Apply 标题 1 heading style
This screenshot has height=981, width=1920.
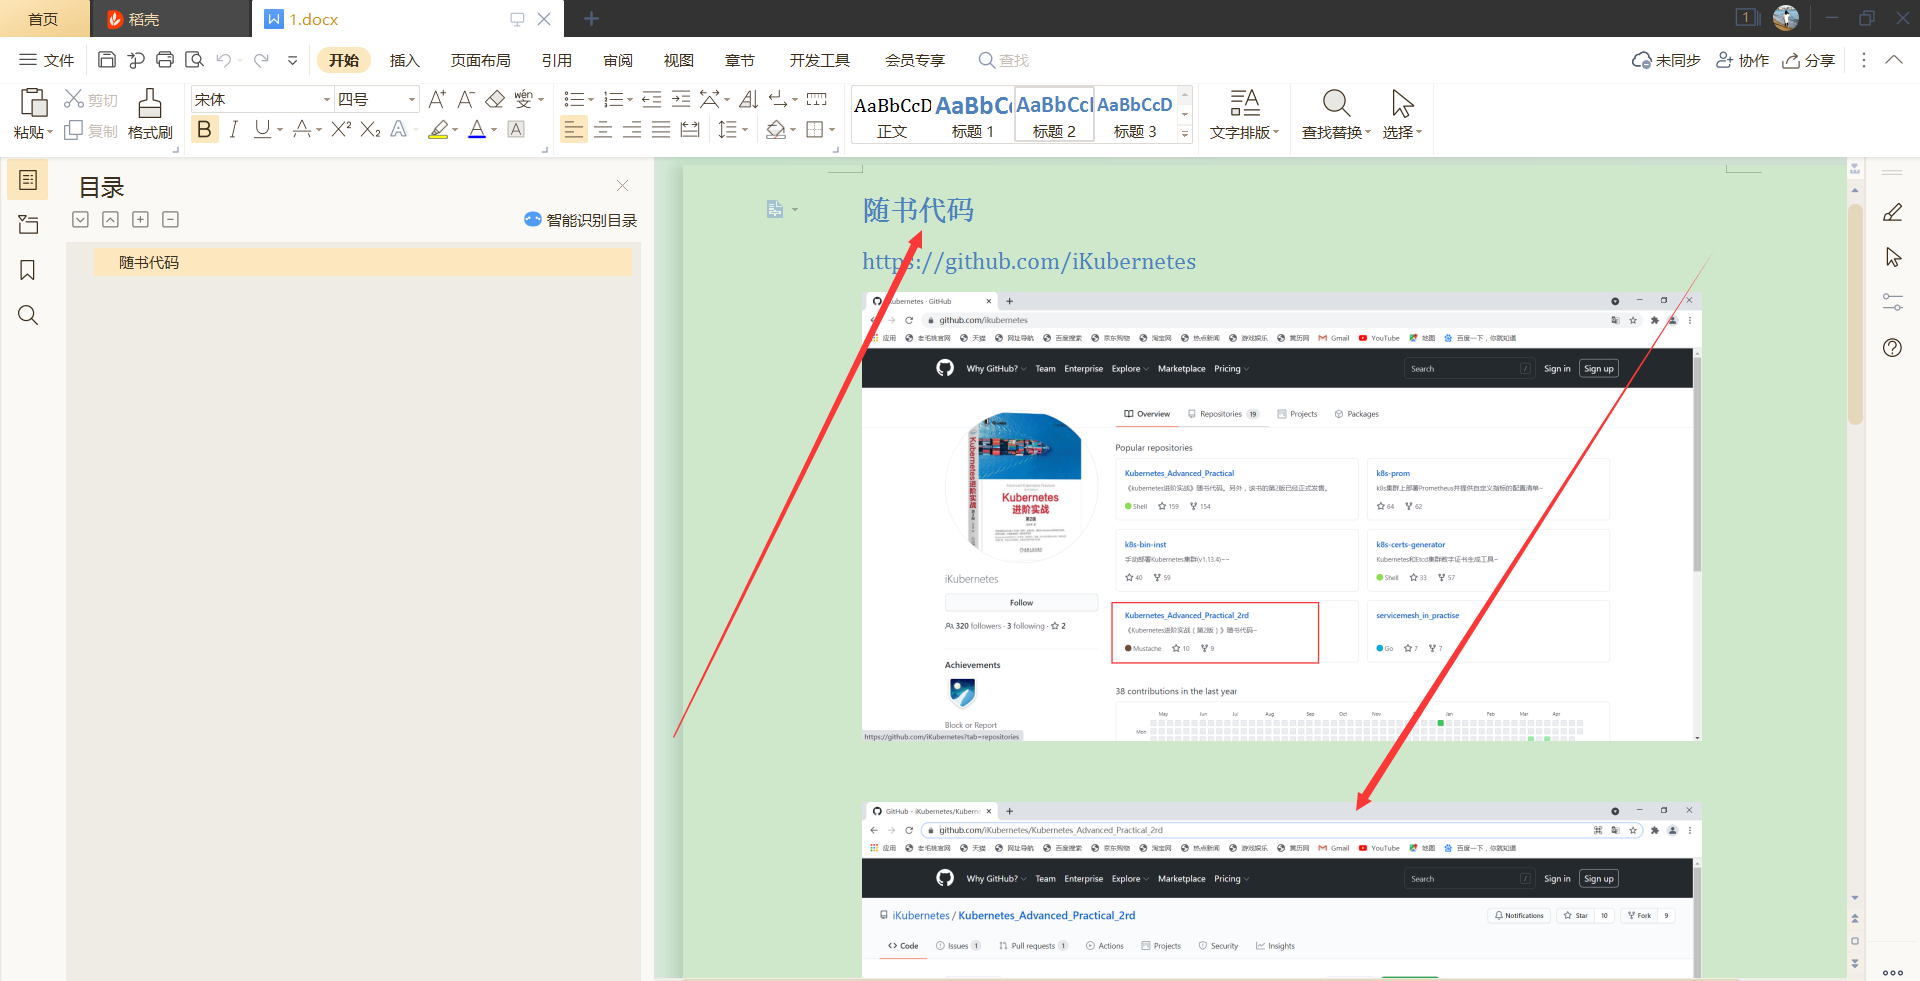point(973,116)
